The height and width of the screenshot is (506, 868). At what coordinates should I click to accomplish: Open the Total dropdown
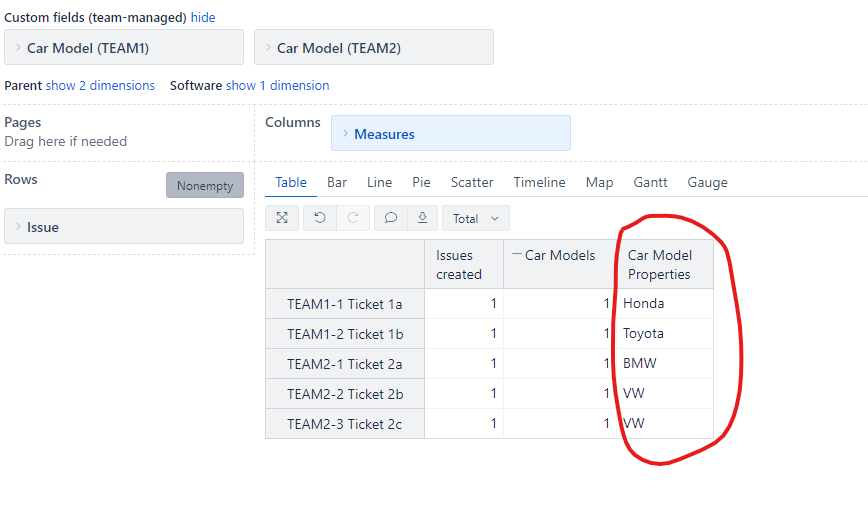(x=476, y=219)
